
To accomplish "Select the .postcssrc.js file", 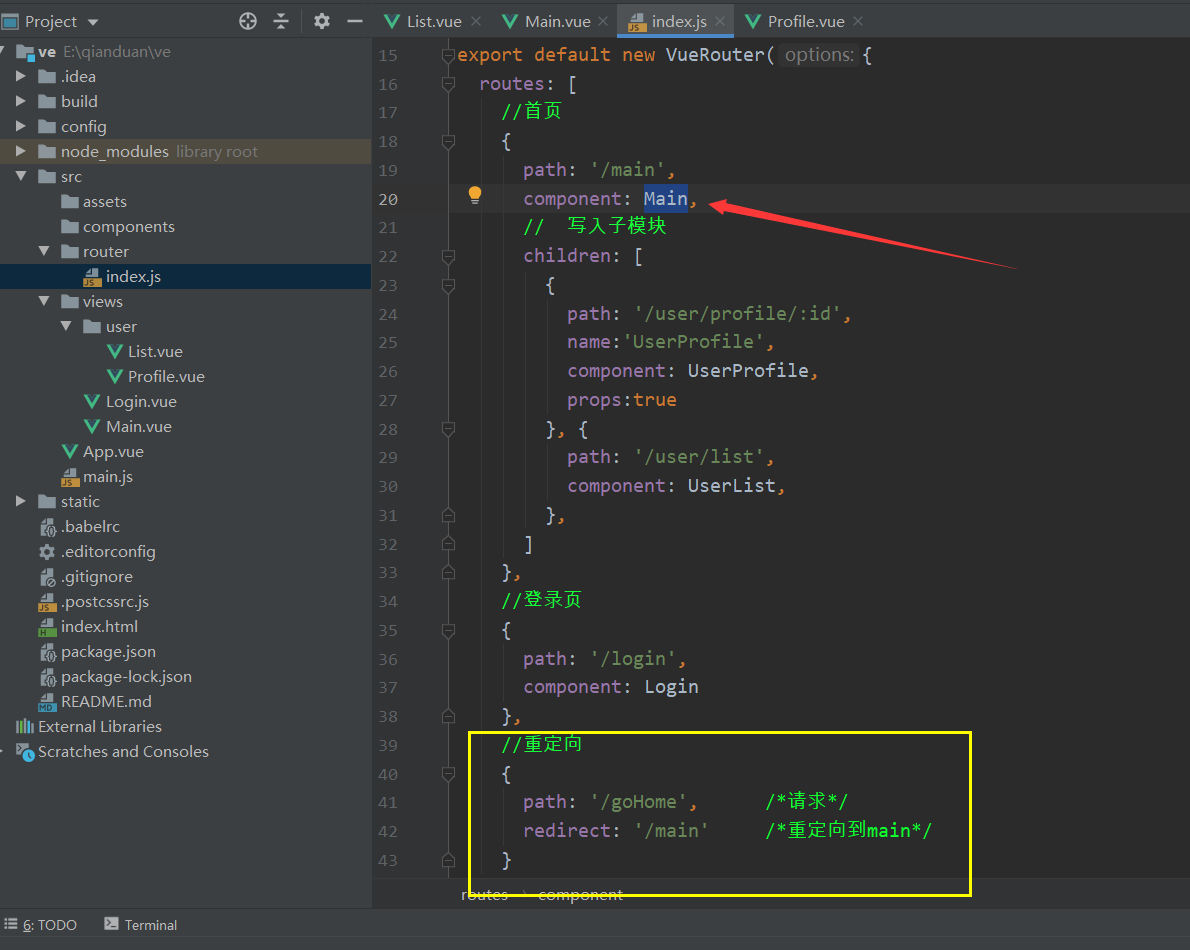I will tap(93, 602).
